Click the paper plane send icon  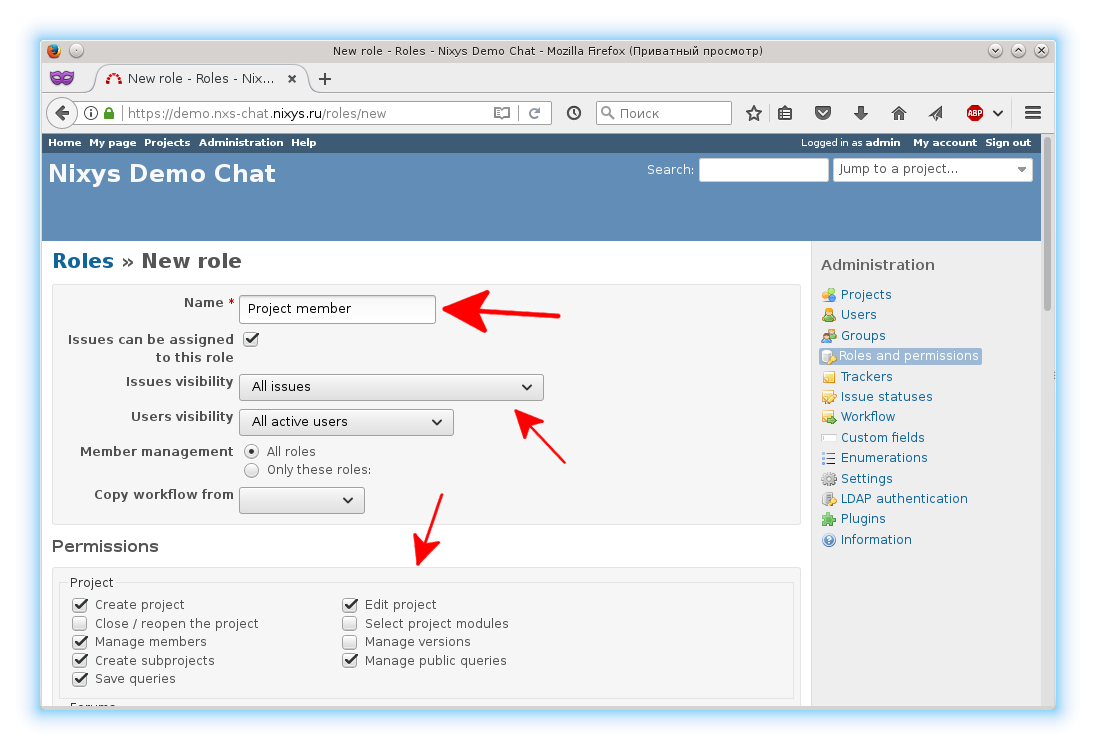click(x=936, y=113)
